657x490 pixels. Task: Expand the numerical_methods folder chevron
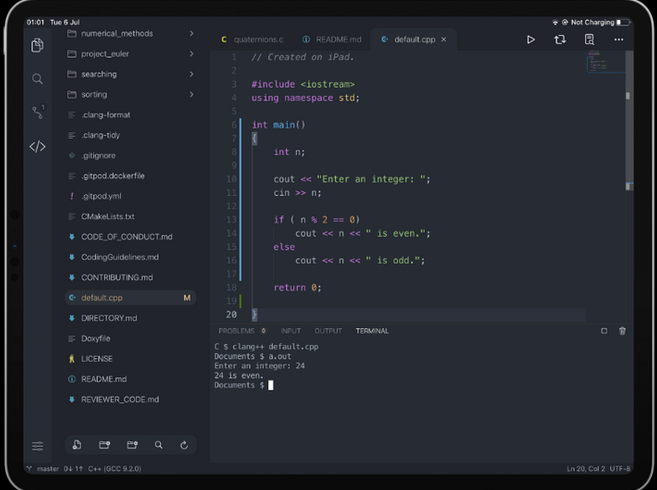tap(191, 33)
